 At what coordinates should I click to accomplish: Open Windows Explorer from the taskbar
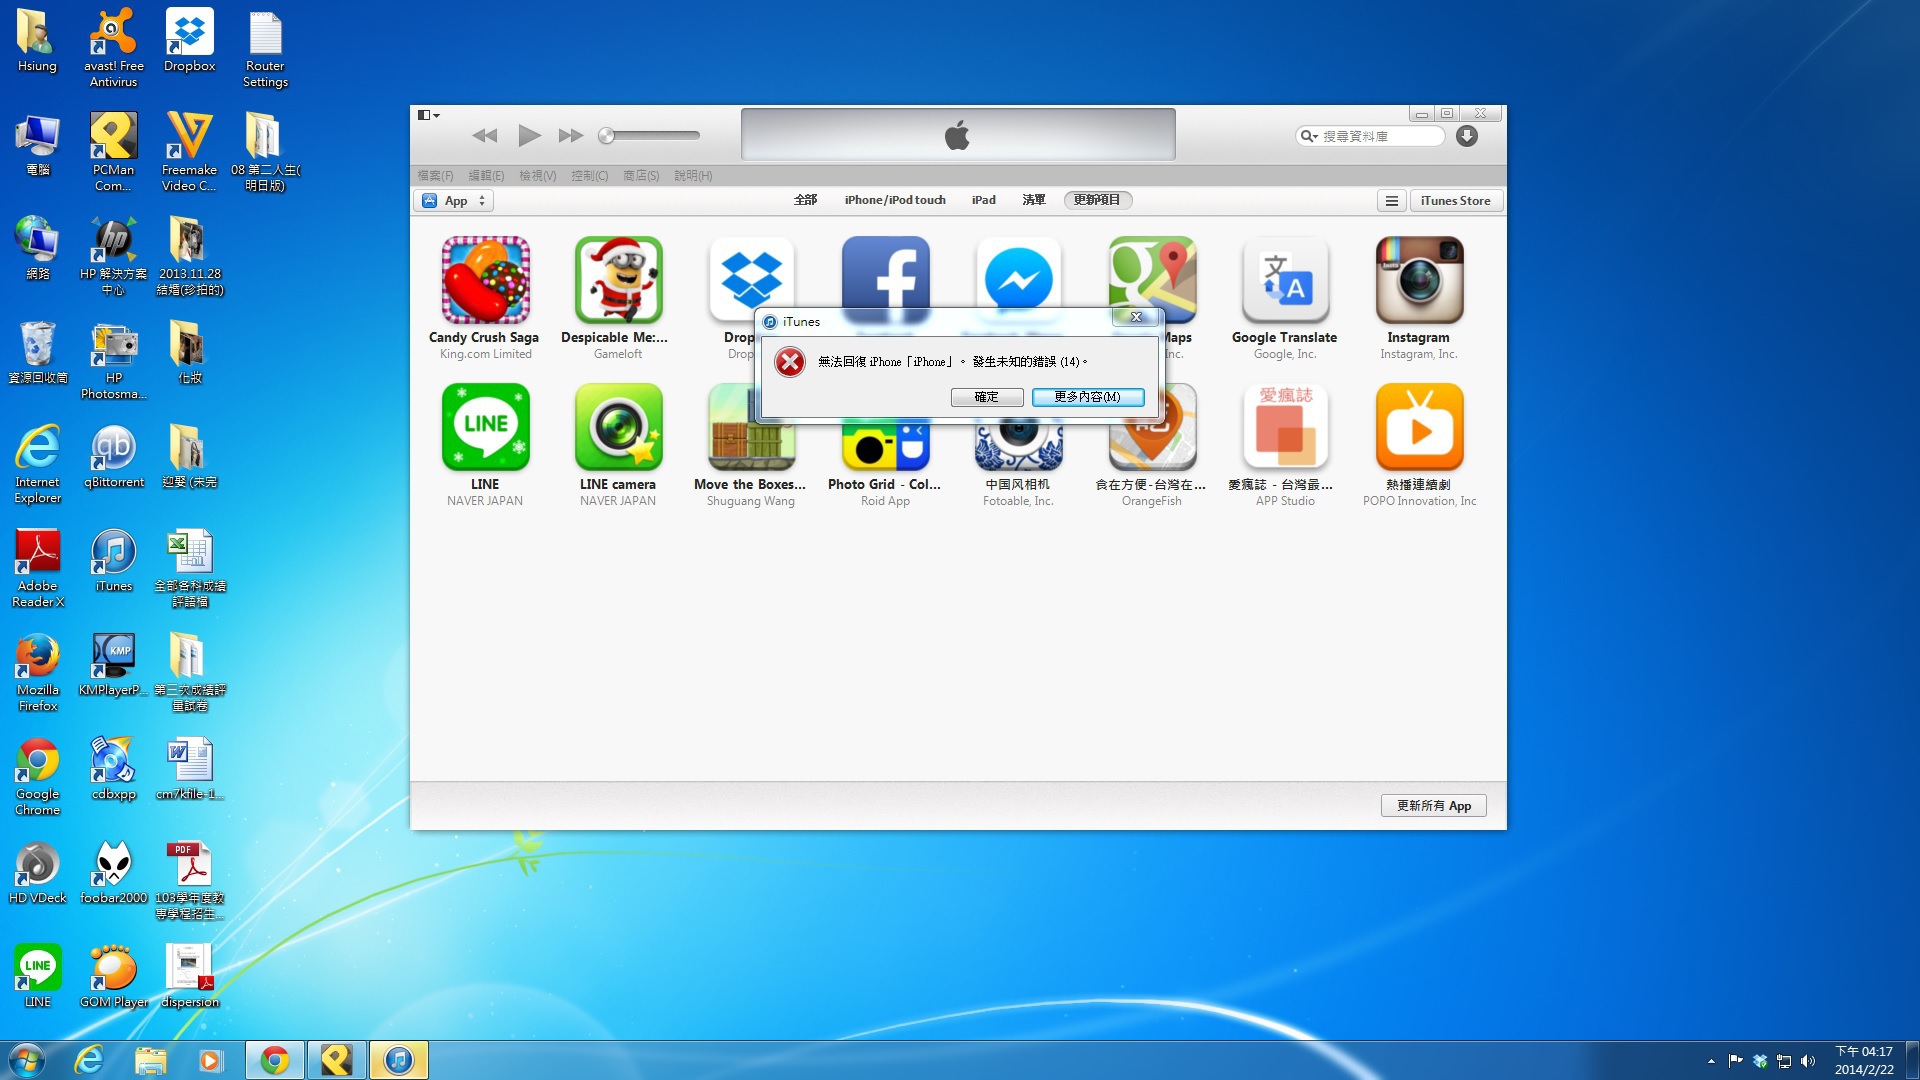[x=150, y=1060]
